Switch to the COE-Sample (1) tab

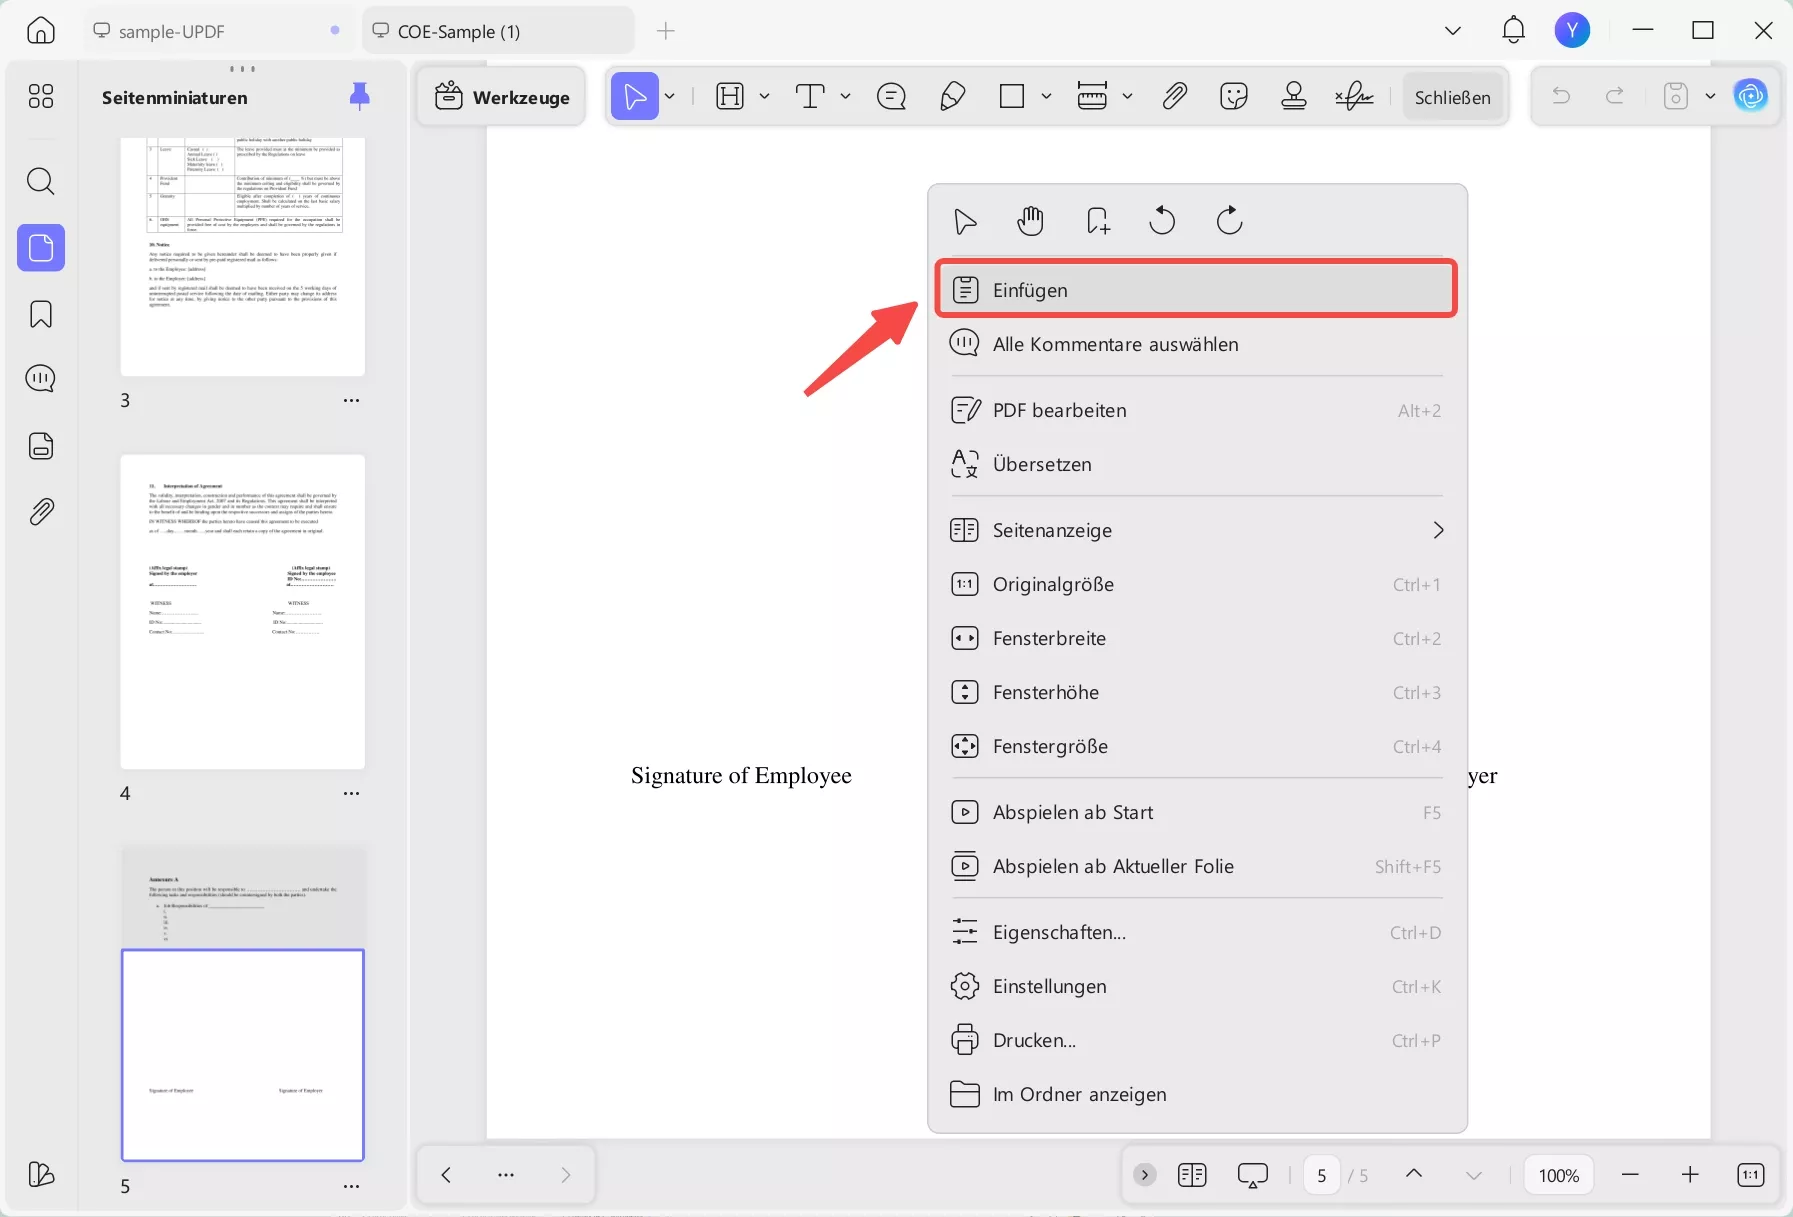(498, 31)
